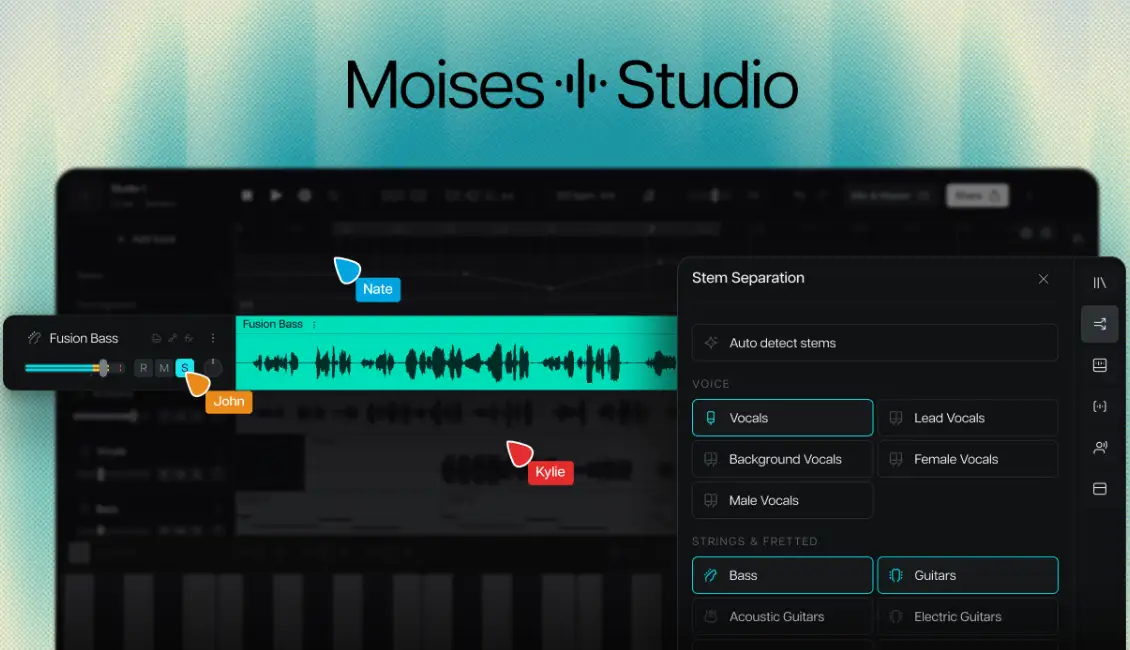Screen dimensions: 1130x650
Task: Open the Fusion Bass clip options dots
Action: click(313, 325)
